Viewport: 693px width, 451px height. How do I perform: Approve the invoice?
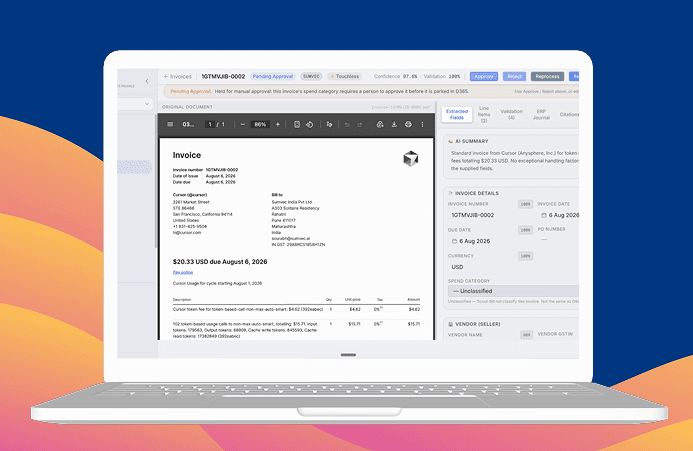coord(484,76)
